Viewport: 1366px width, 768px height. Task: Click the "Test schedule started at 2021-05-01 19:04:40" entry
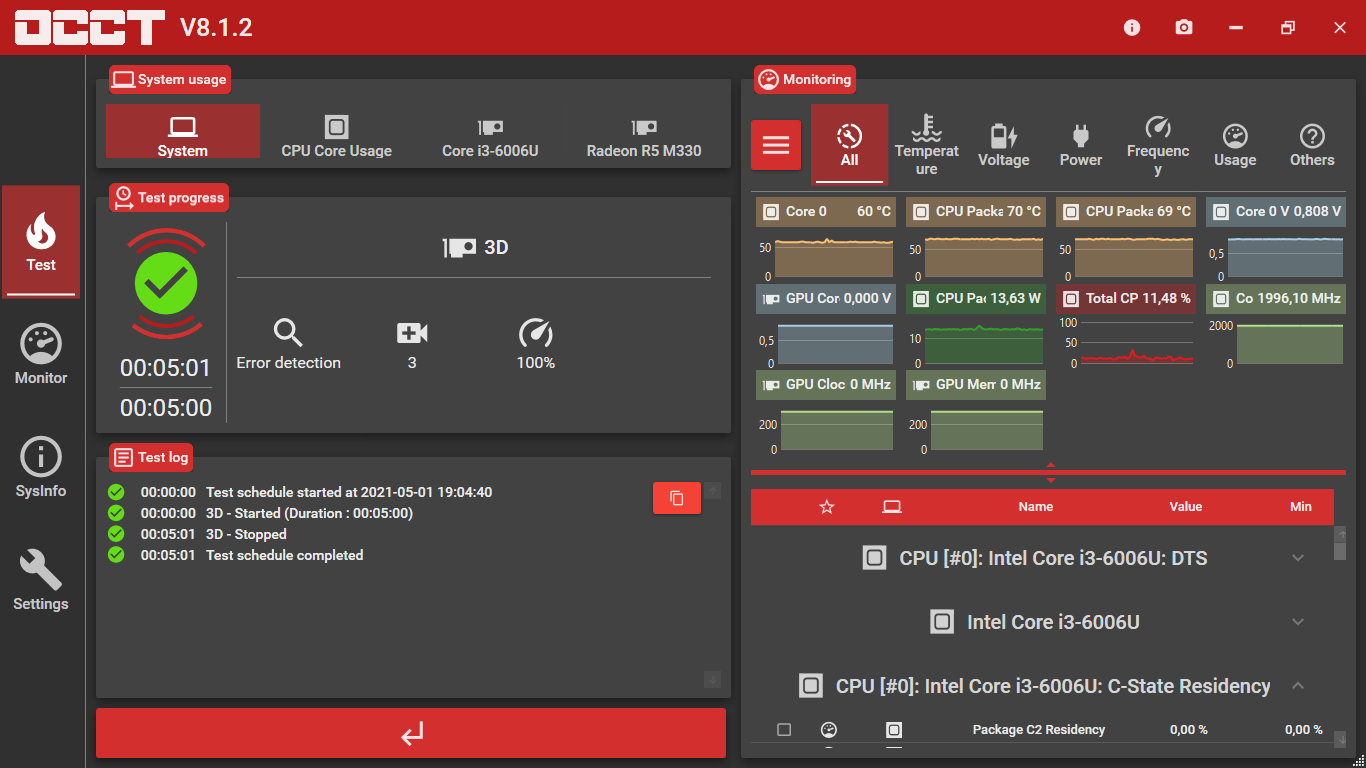click(349, 492)
